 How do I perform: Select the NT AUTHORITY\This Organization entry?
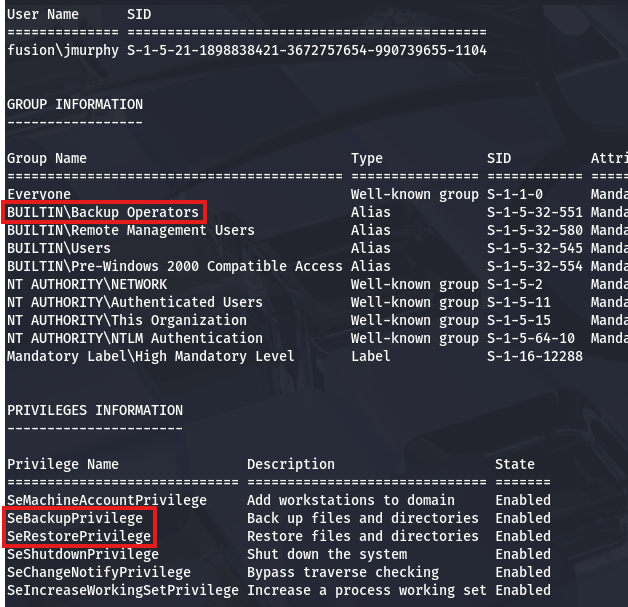click(x=127, y=320)
